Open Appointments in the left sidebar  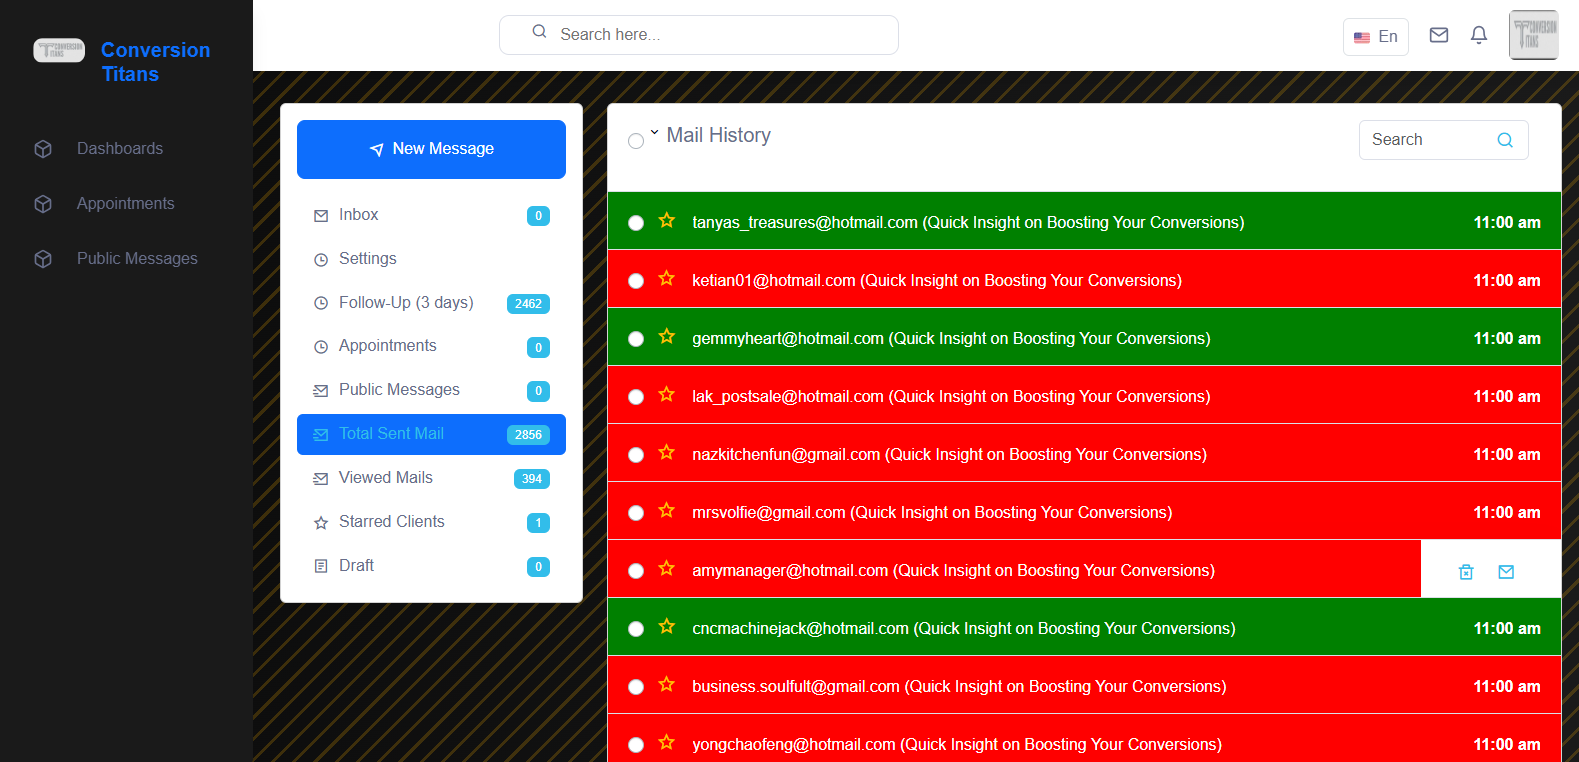point(125,204)
